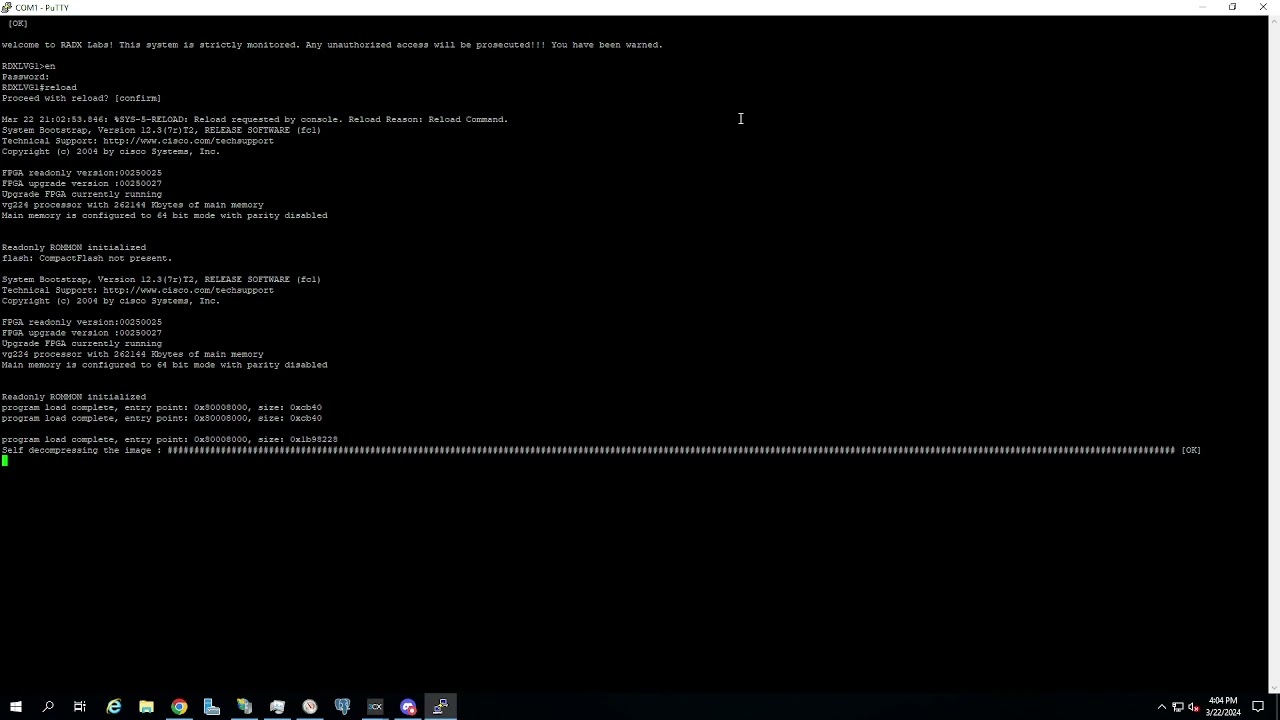This screenshot has height=720, width=1280.
Task: Open the blue server tower taskbar icon
Action: 212,707
